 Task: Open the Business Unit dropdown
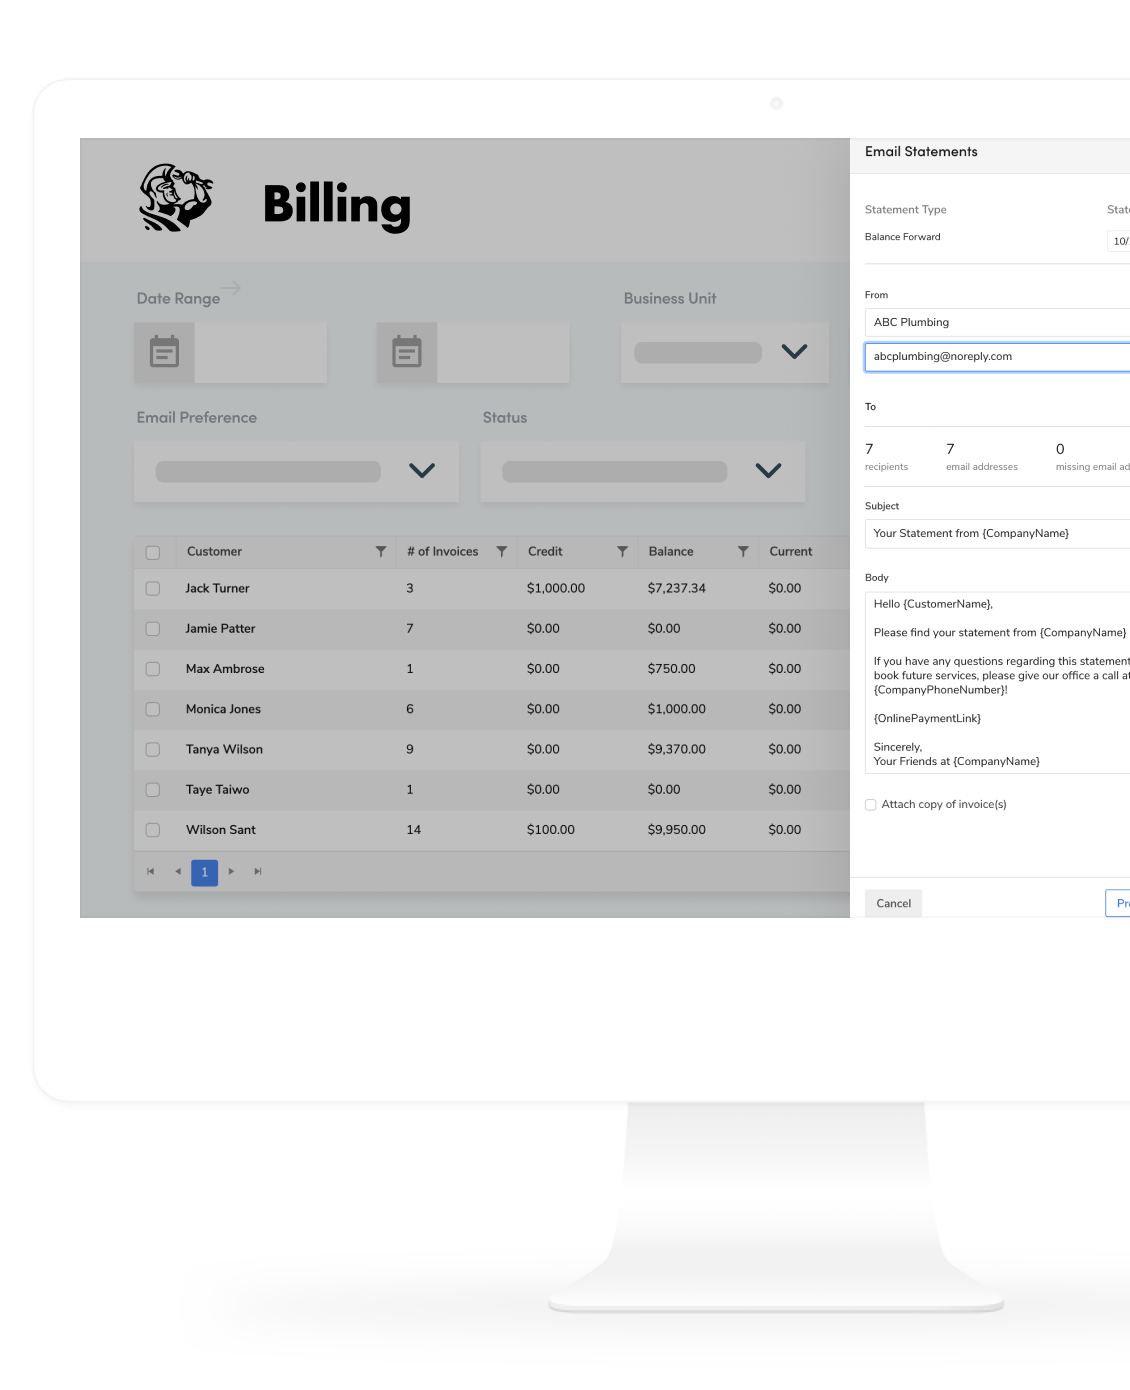click(794, 352)
